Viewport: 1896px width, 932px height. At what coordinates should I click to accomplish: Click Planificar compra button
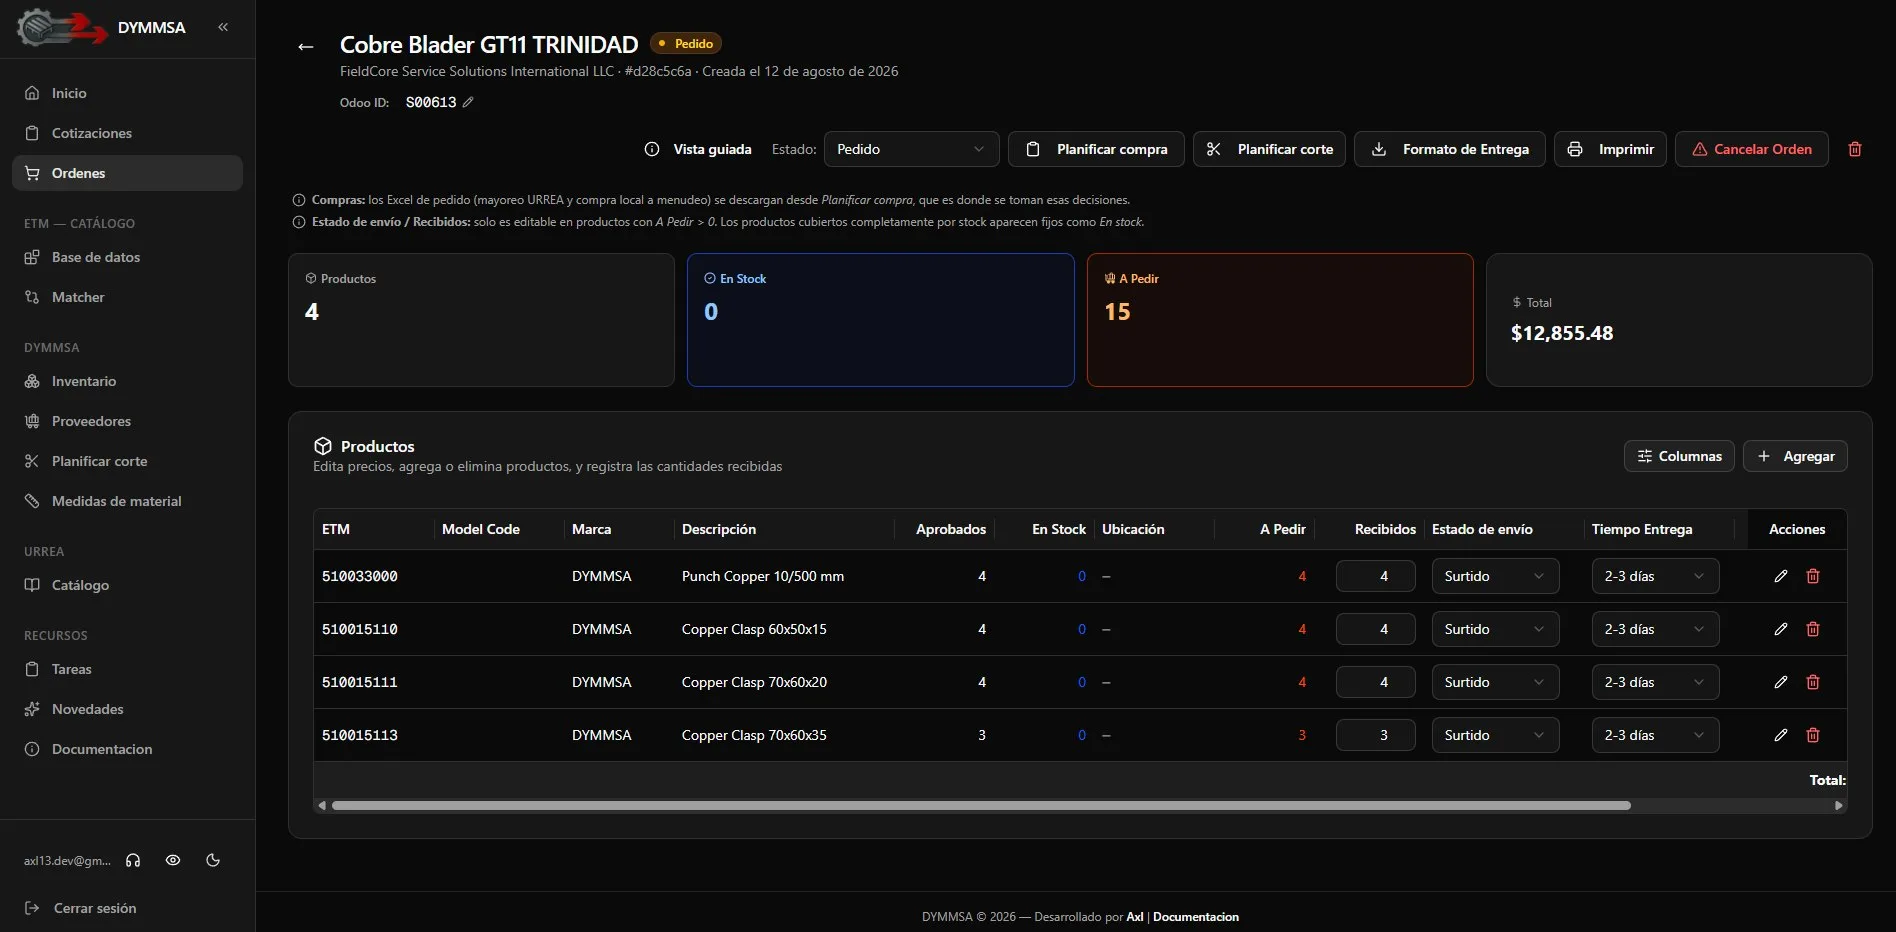point(1096,149)
